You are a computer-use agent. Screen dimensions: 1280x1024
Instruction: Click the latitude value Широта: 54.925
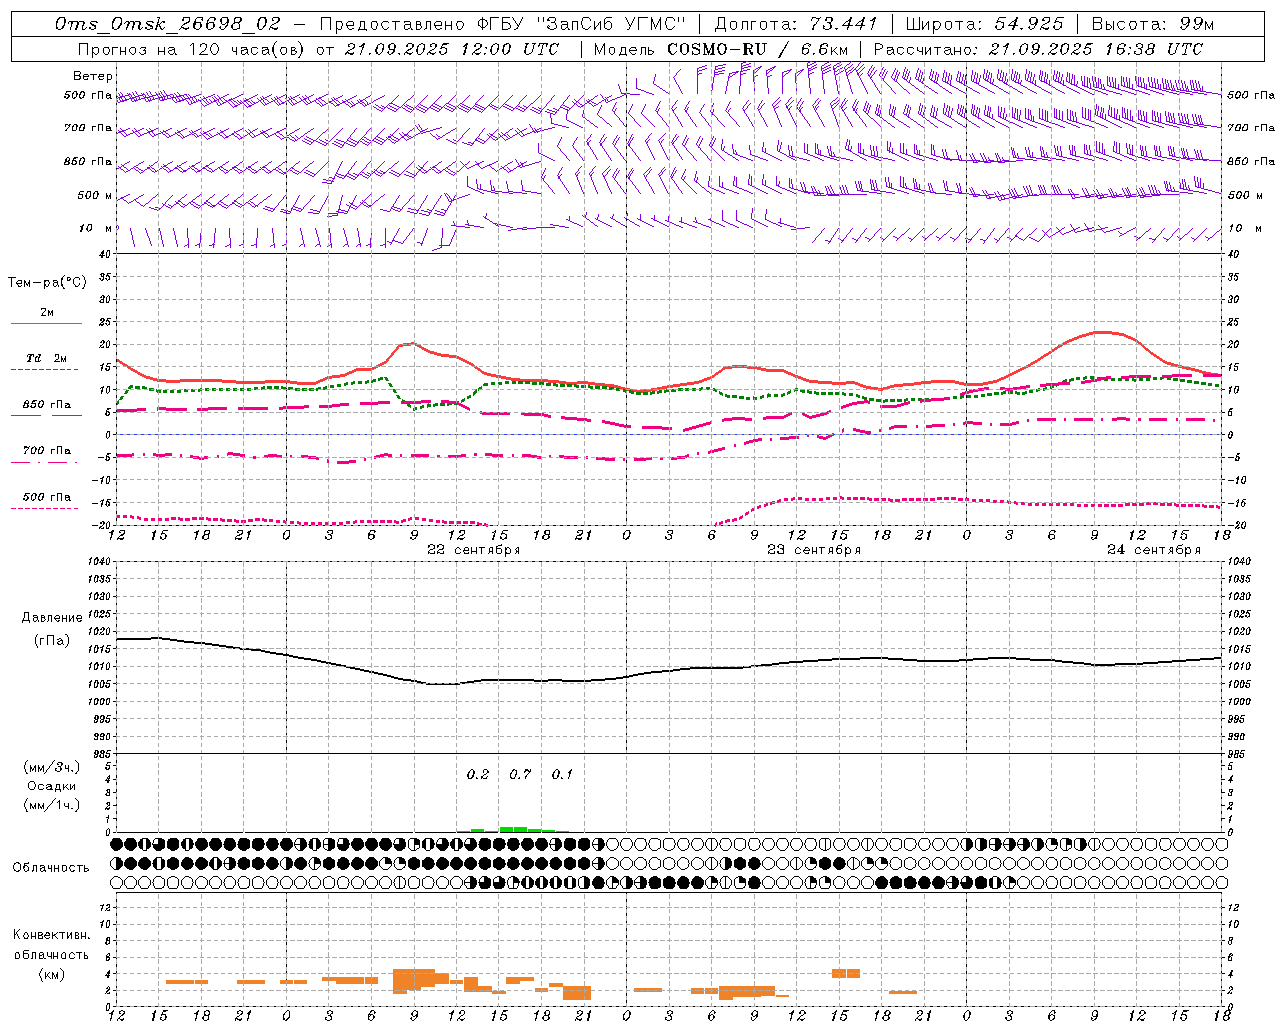click(x=985, y=23)
